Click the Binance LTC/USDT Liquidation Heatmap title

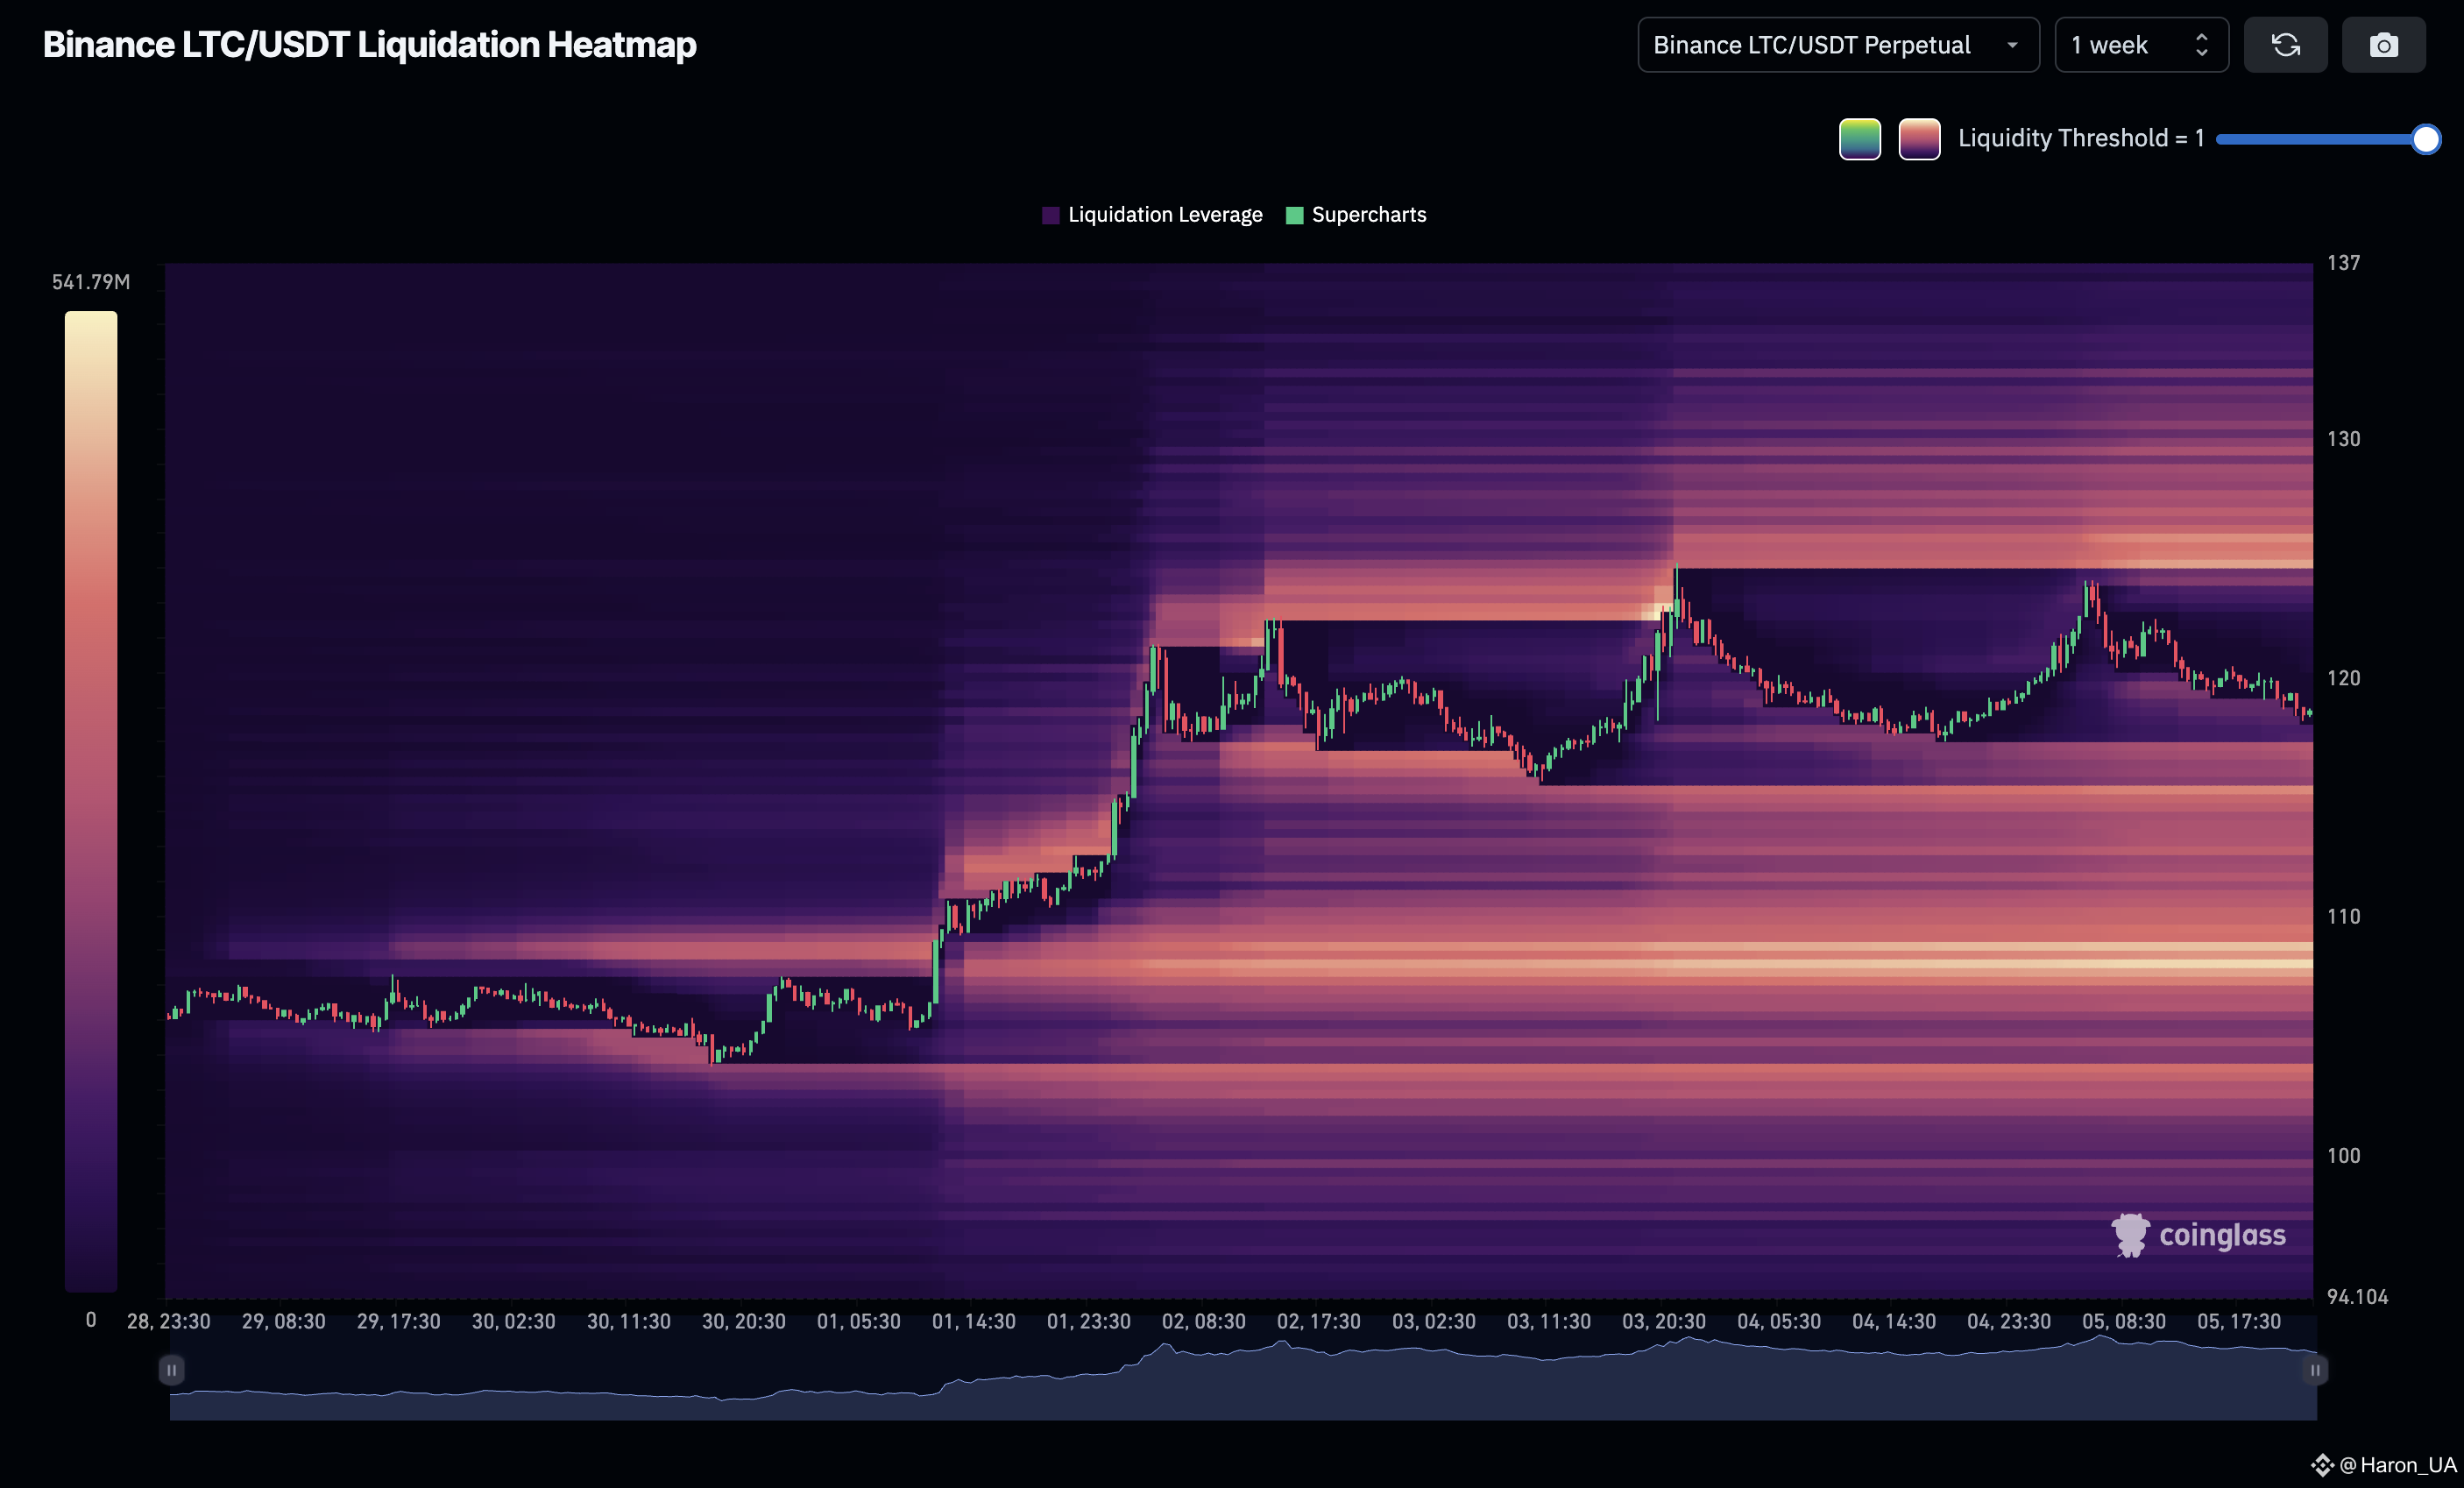click(x=370, y=45)
